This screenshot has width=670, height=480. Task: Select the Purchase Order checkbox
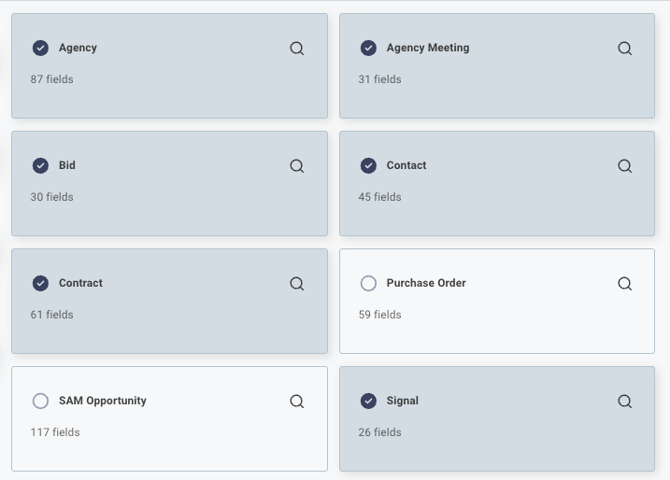[x=369, y=284]
